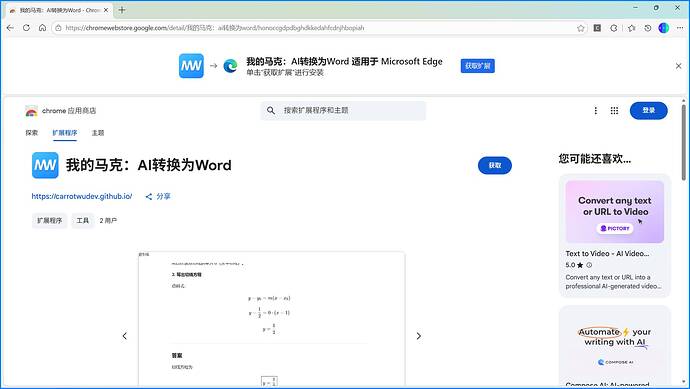The width and height of the screenshot is (690, 389).
Task: Reload the page with the refresh icon
Action: tap(26, 28)
